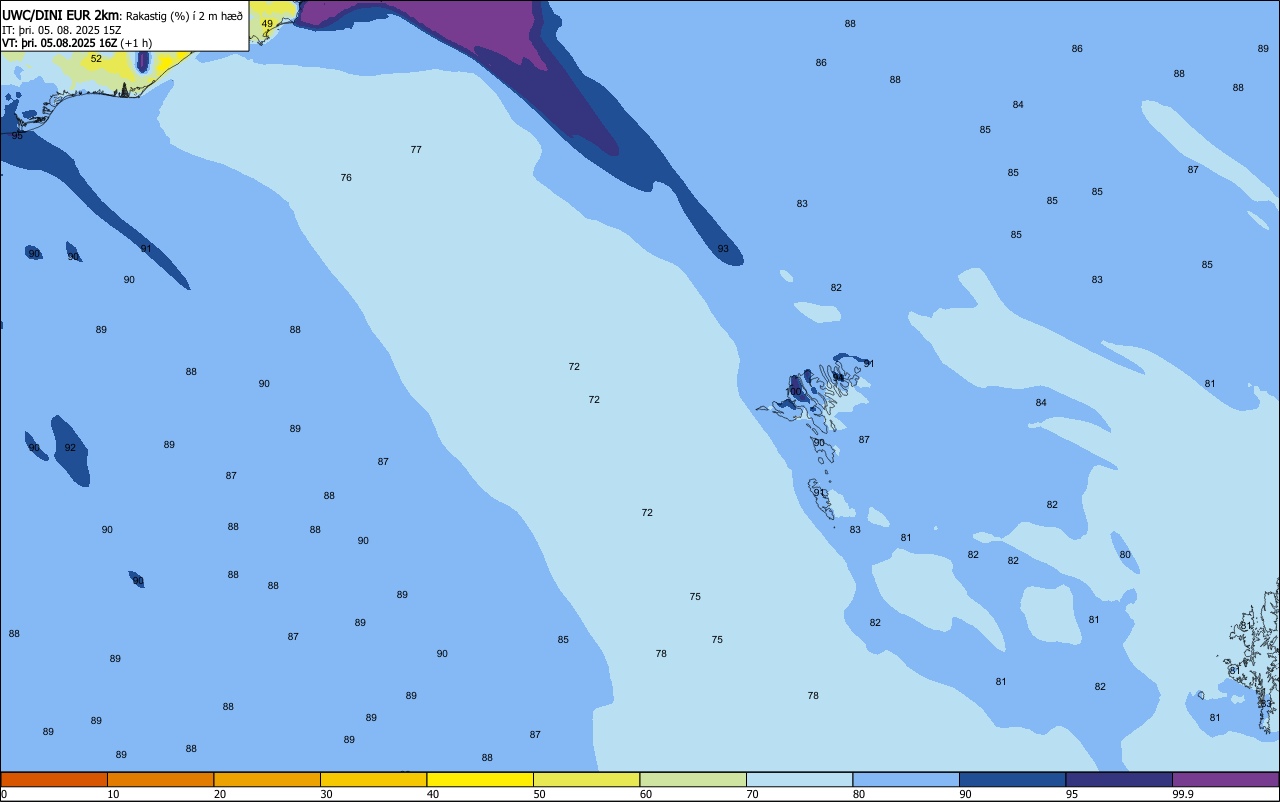Click the map humidity value '49'
This screenshot has height=802, width=1280.
click(x=267, y=24)
